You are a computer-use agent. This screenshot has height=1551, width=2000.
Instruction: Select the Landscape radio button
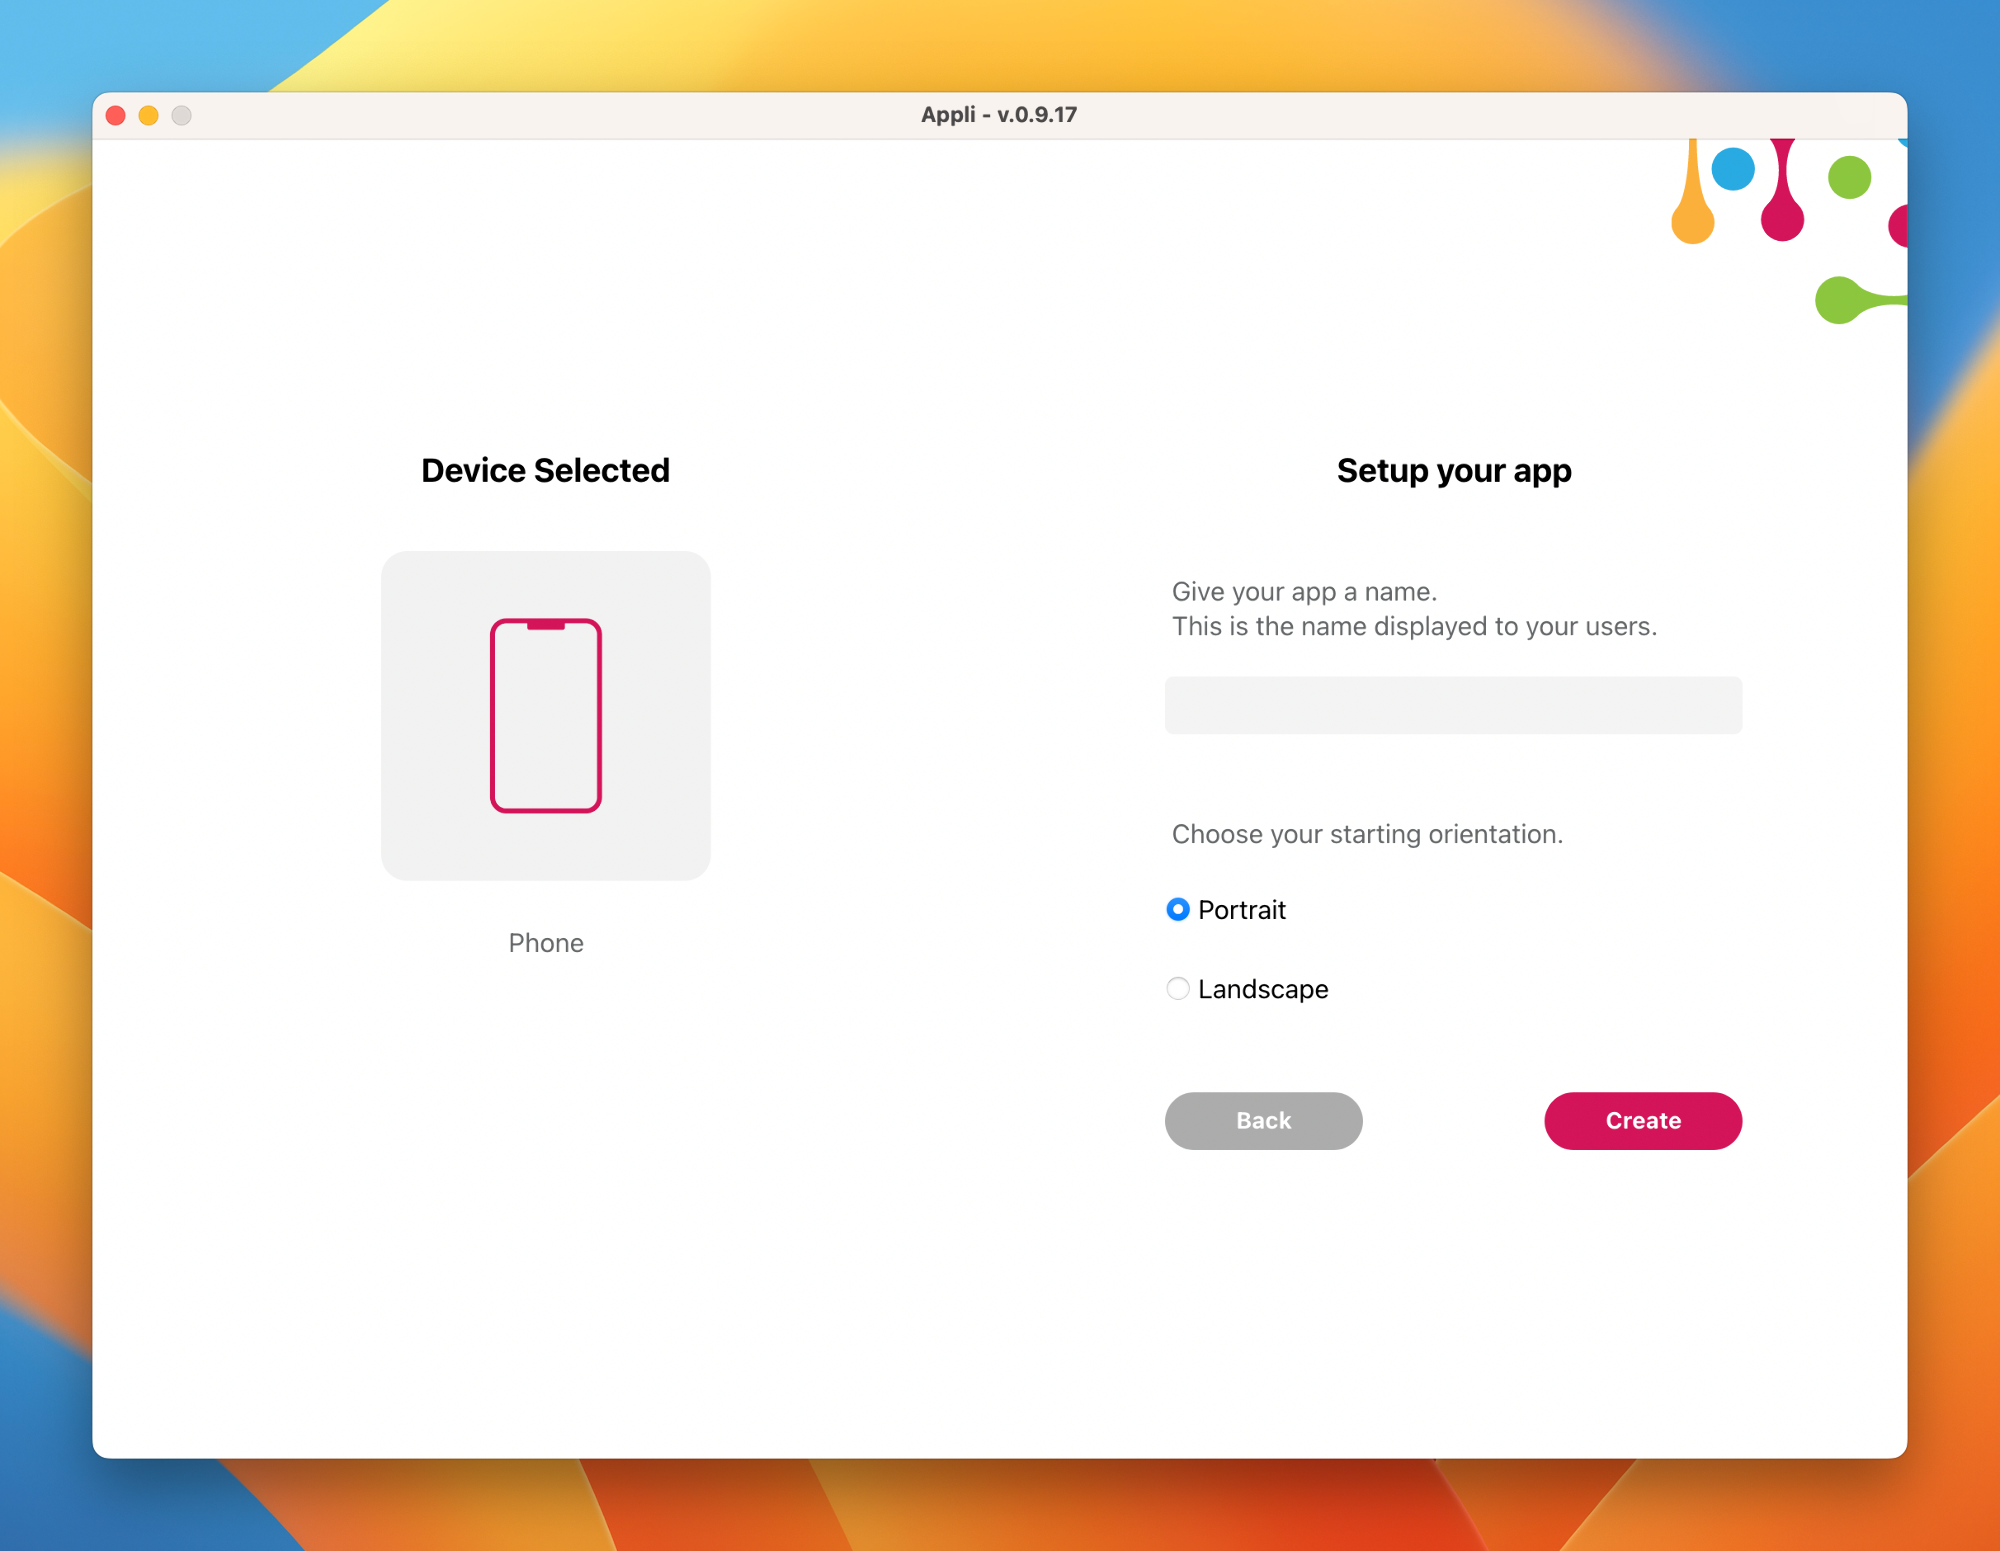[x=1177, y=987]
